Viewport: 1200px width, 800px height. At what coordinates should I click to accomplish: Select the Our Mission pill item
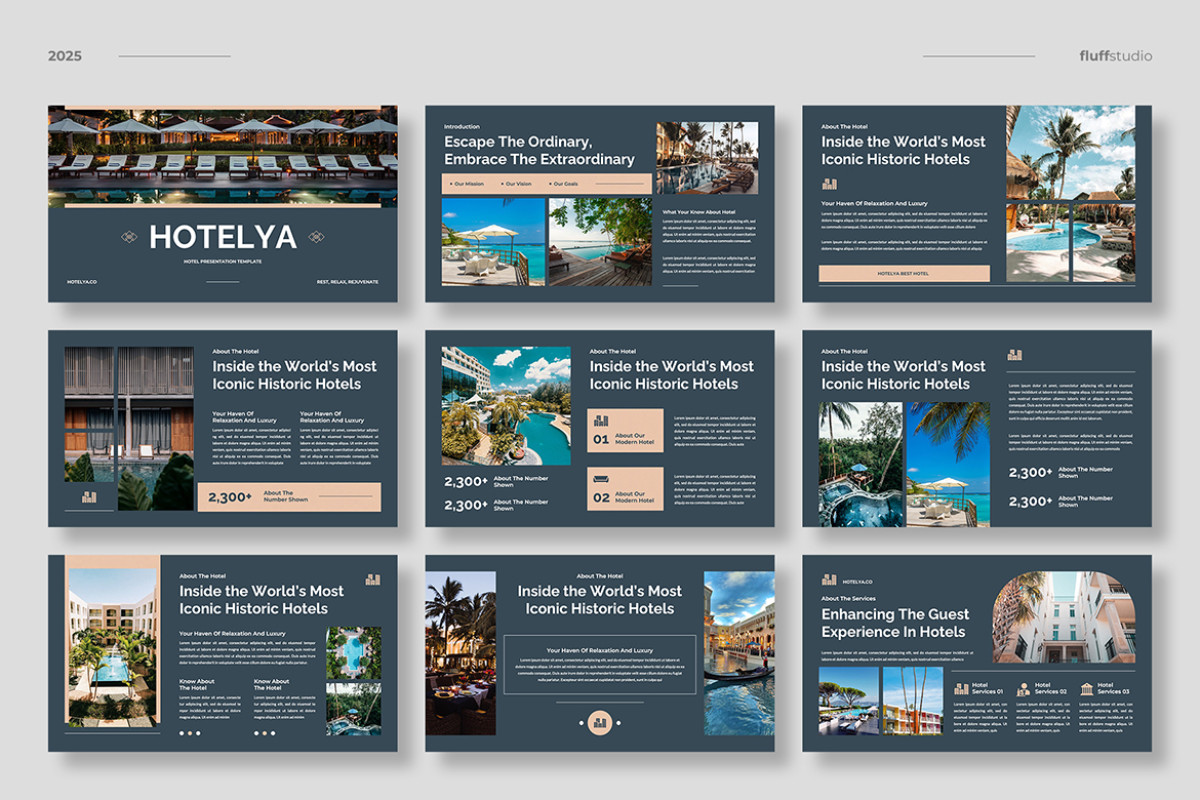tap(469, 184)
